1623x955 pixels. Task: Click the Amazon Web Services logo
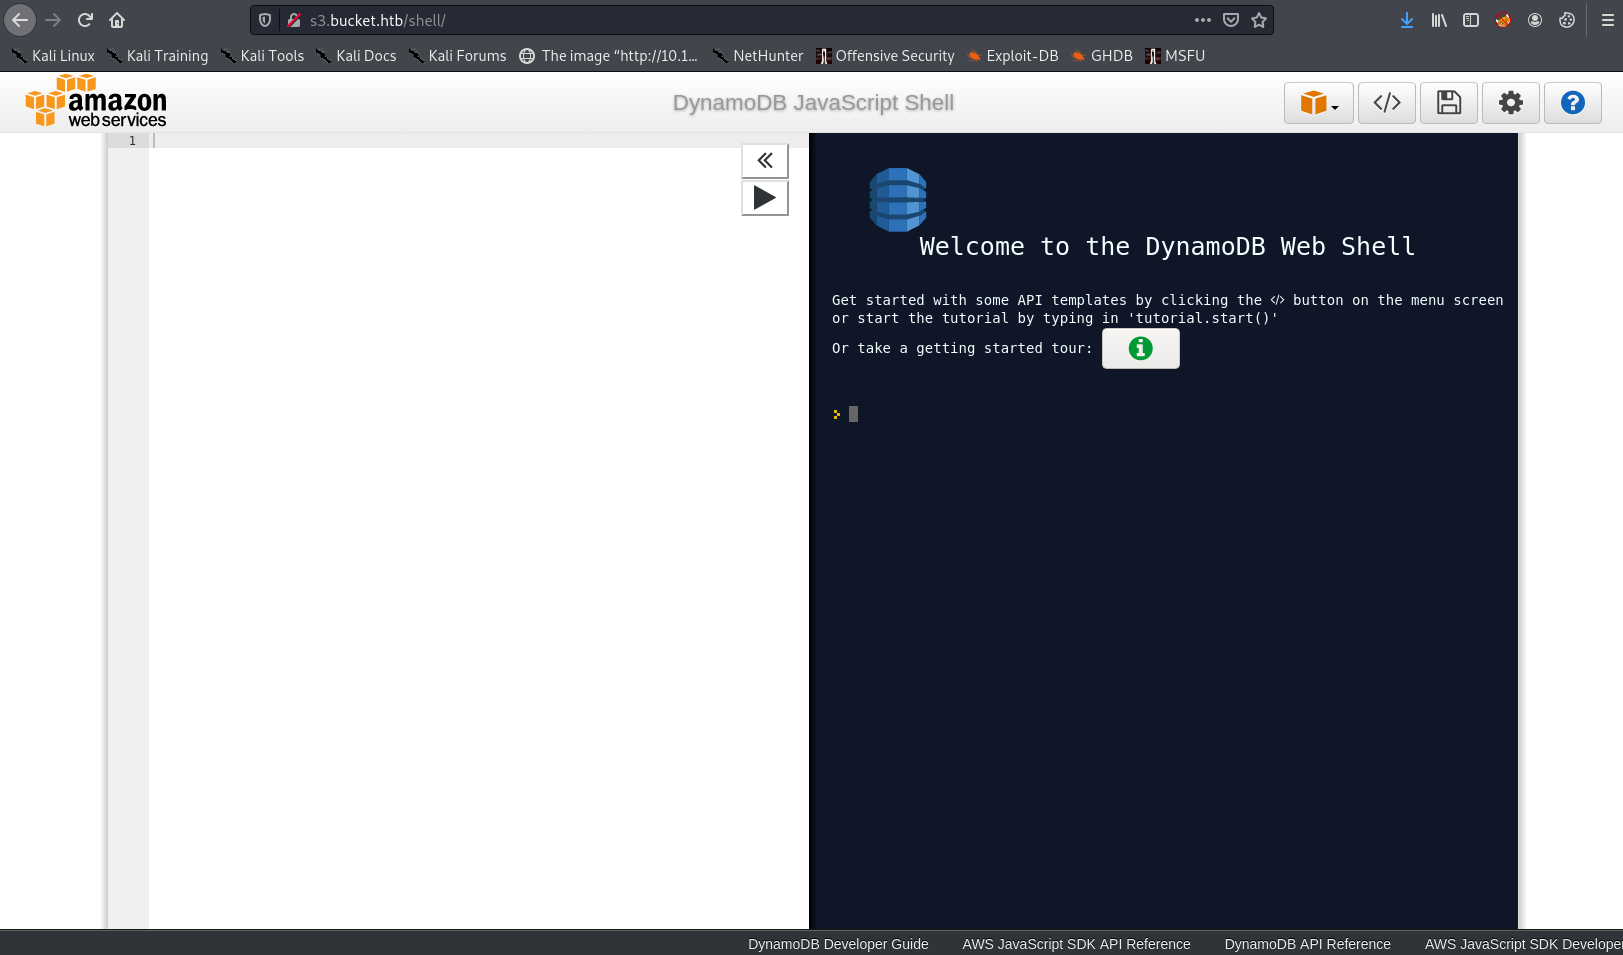96,102
